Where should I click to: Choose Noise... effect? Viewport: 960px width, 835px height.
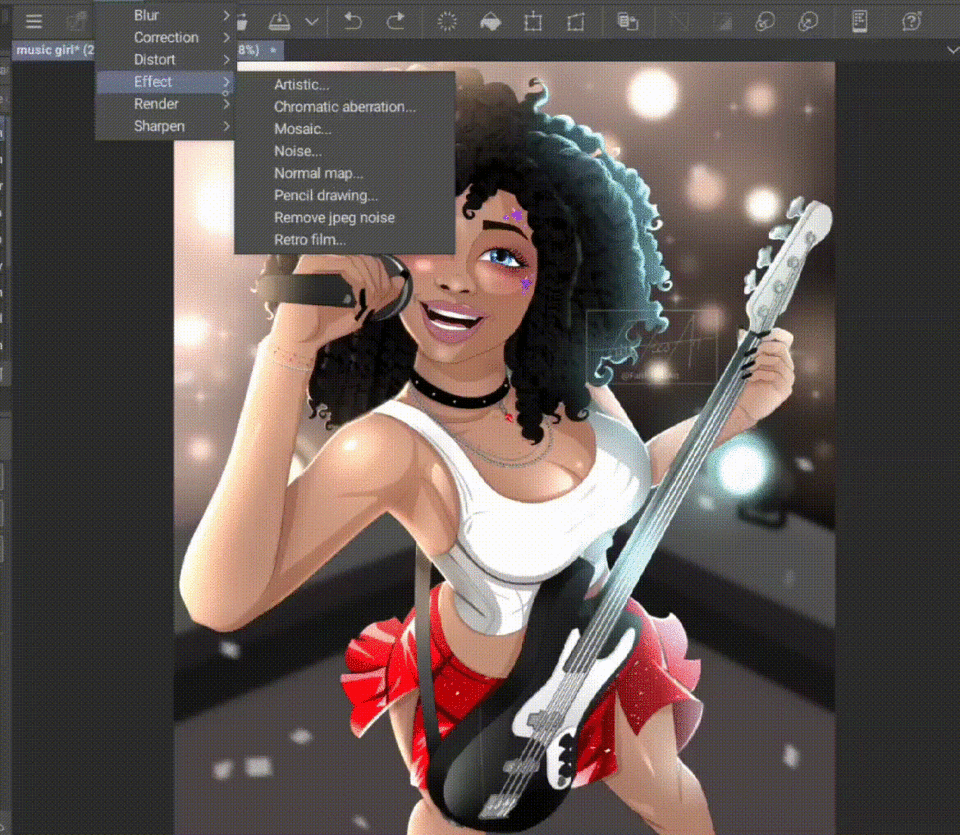[345, 151]
